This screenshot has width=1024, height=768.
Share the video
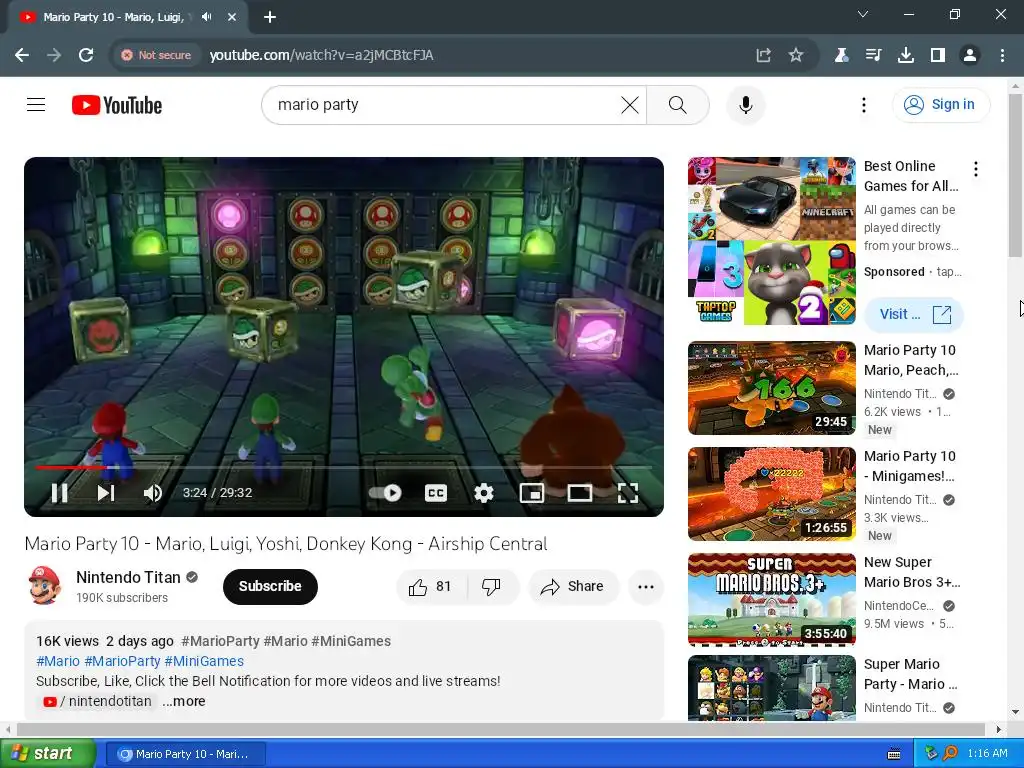point(573,586)
